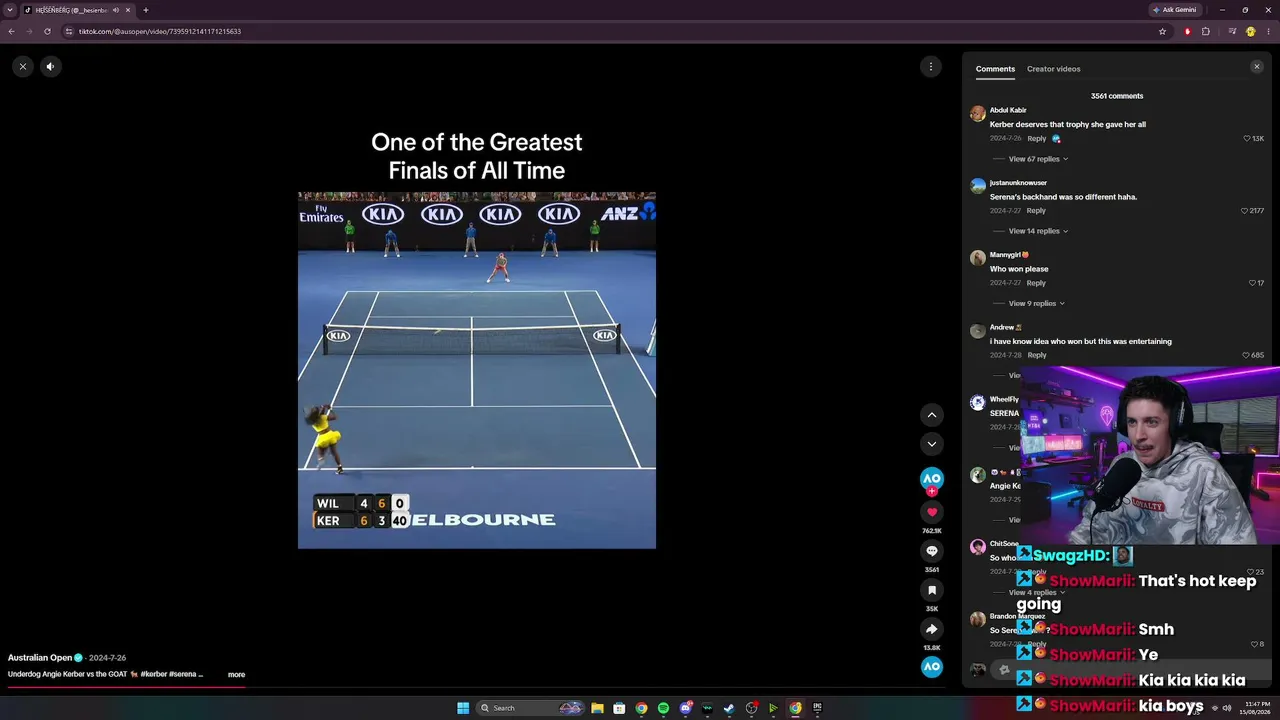This screenshot has height=720, width=1280.
Task: Open the AO sound disc icon
Action: pos(932,666)
